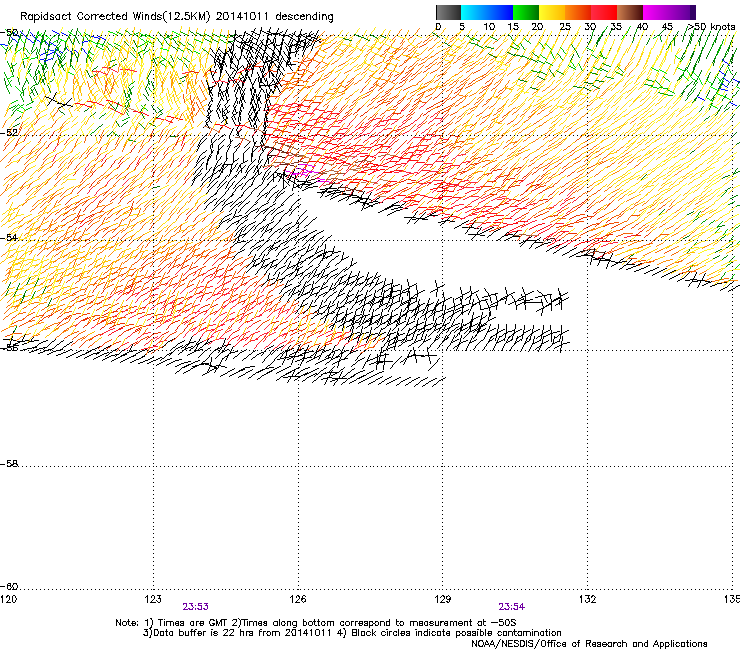Click latitude label -60 on left axis
Viewport: 740px width, 650px height.
pos(9,586)
